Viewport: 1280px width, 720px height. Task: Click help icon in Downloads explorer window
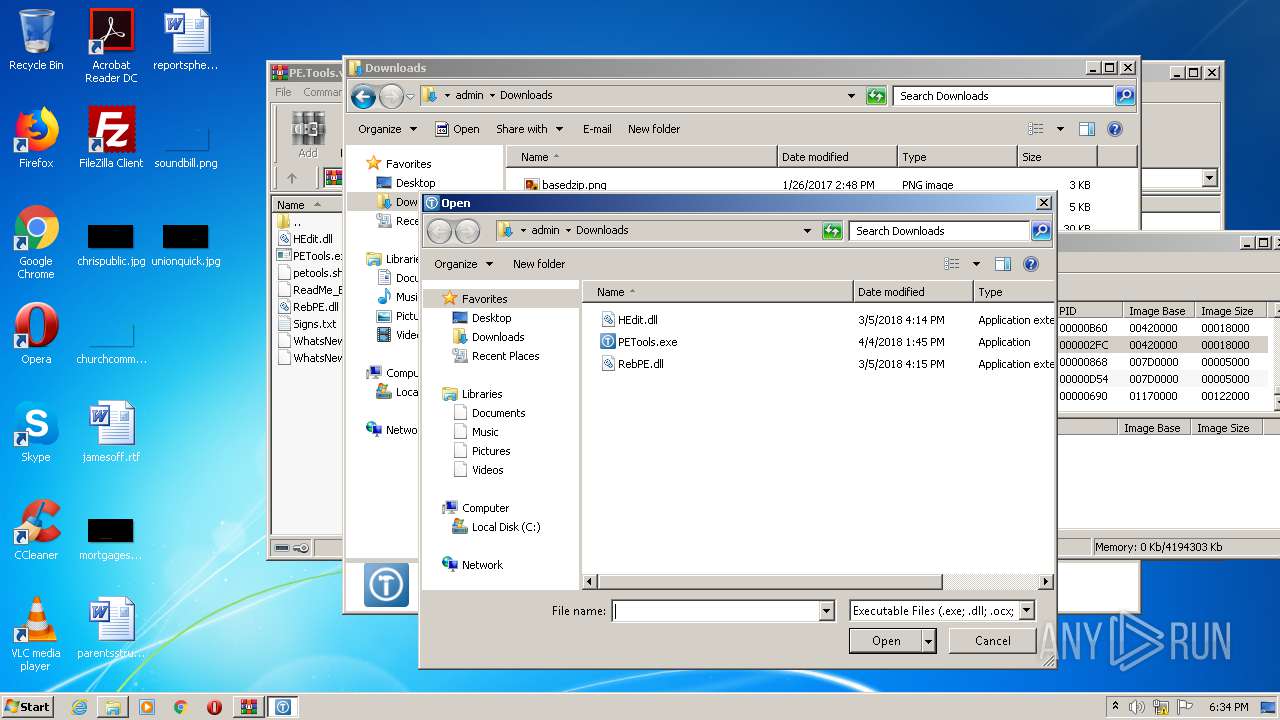1115,129
